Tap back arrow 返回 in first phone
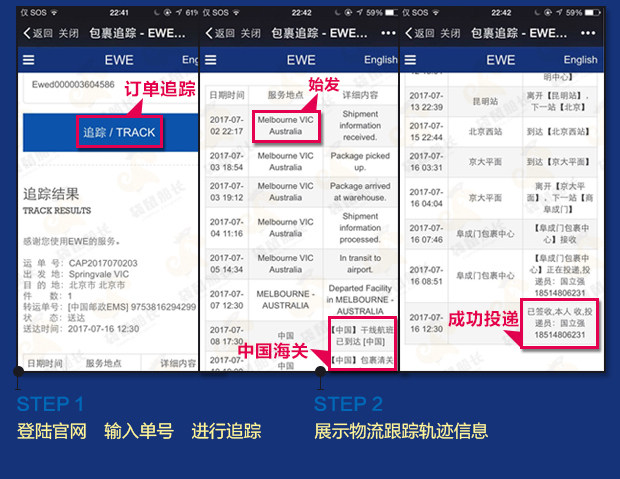 pyautogui.click(x=38, y=33)
